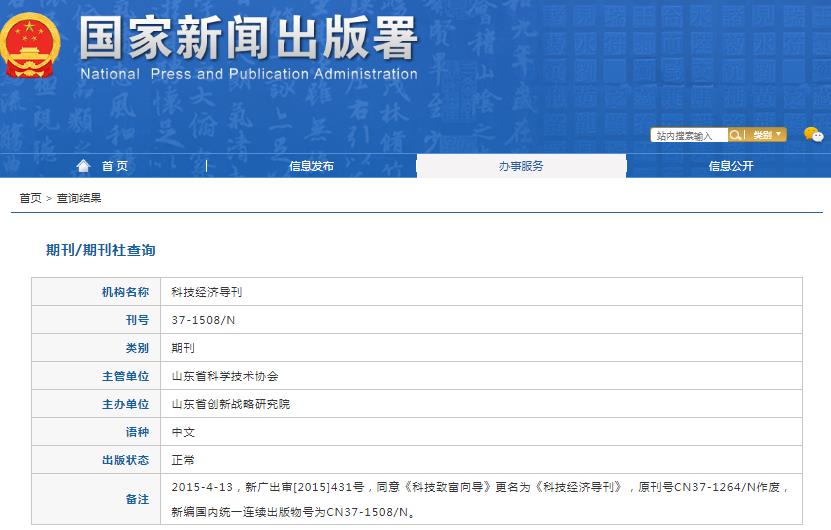Switch to the 办事服务 navigation tab
The height and width of the screenshot is (530, 831).
click(521, 166)
